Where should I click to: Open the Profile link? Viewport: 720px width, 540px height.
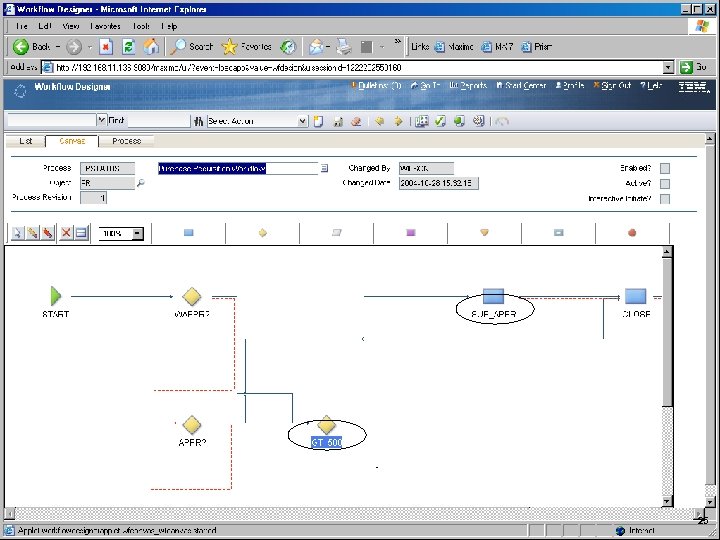tap(570, 85)
